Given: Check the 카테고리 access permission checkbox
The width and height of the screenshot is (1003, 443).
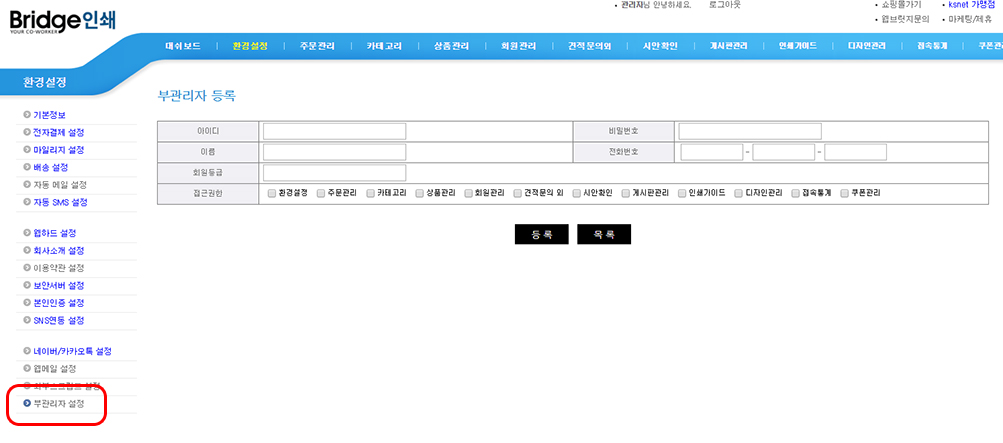Looking at the screenshot, I should [370, 192].
